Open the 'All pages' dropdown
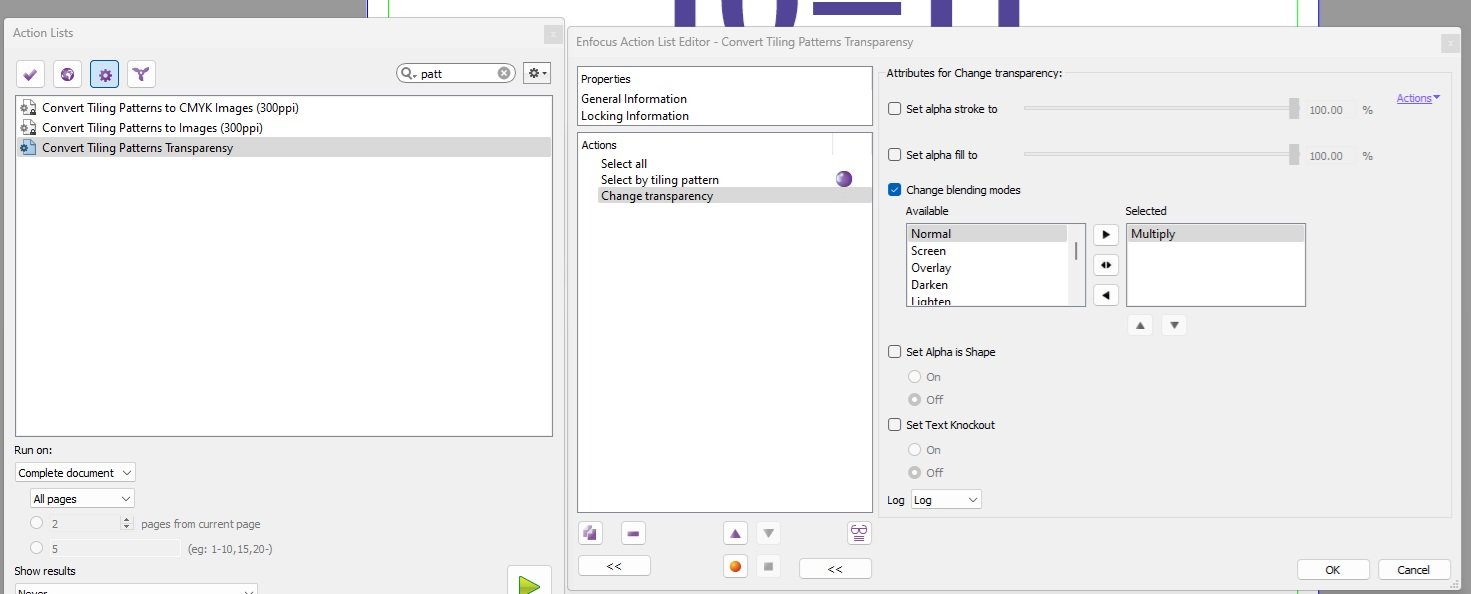Image resolution: width=1471 pixels, height=594 pixels. 82,499
